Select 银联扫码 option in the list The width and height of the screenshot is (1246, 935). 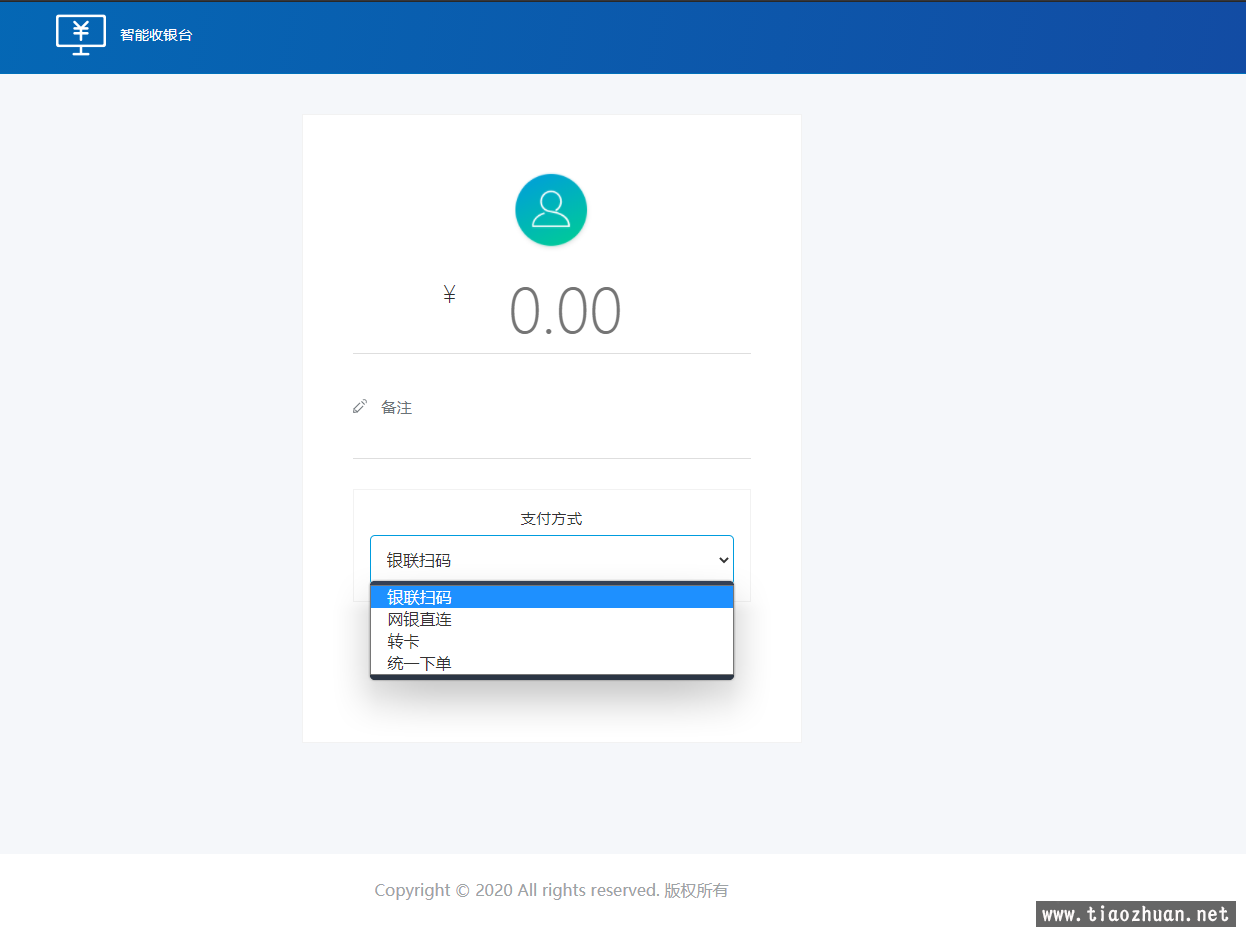pos(552,597)
